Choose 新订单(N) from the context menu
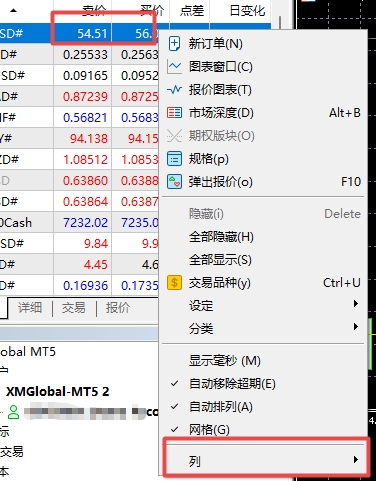 pos(263,44)
